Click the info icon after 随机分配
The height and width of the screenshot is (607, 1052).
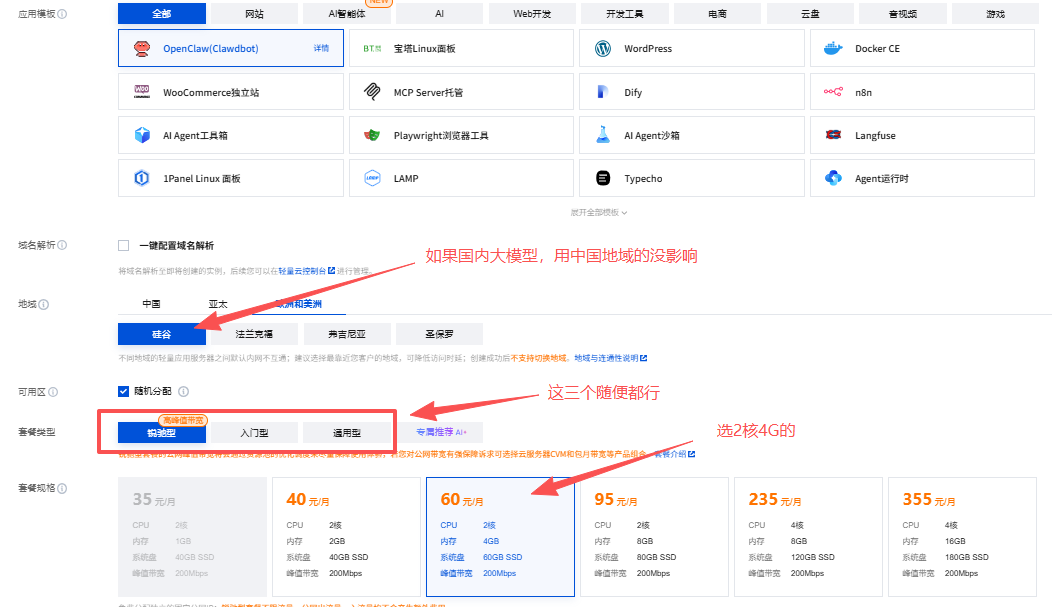click(x=183, y=391)
